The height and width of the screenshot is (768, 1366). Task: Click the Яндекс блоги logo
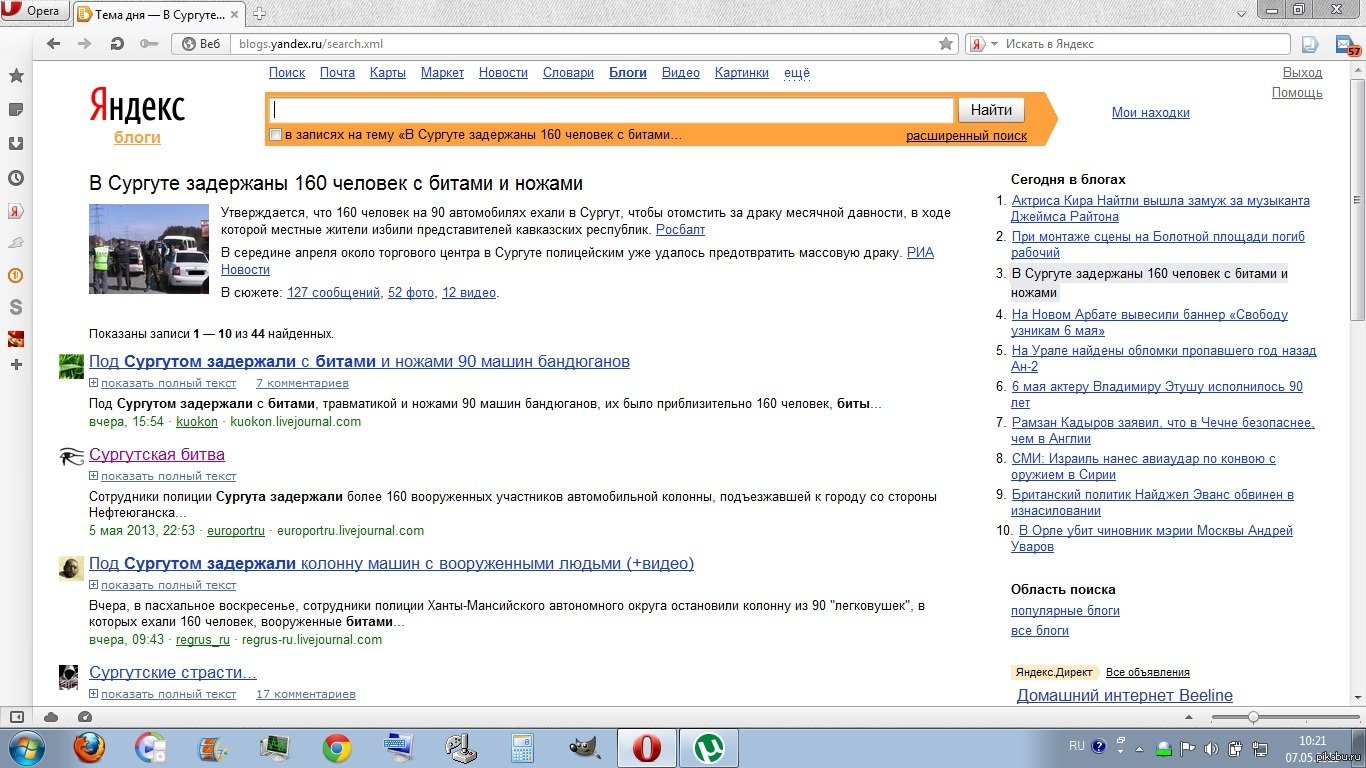pos(137,117)
